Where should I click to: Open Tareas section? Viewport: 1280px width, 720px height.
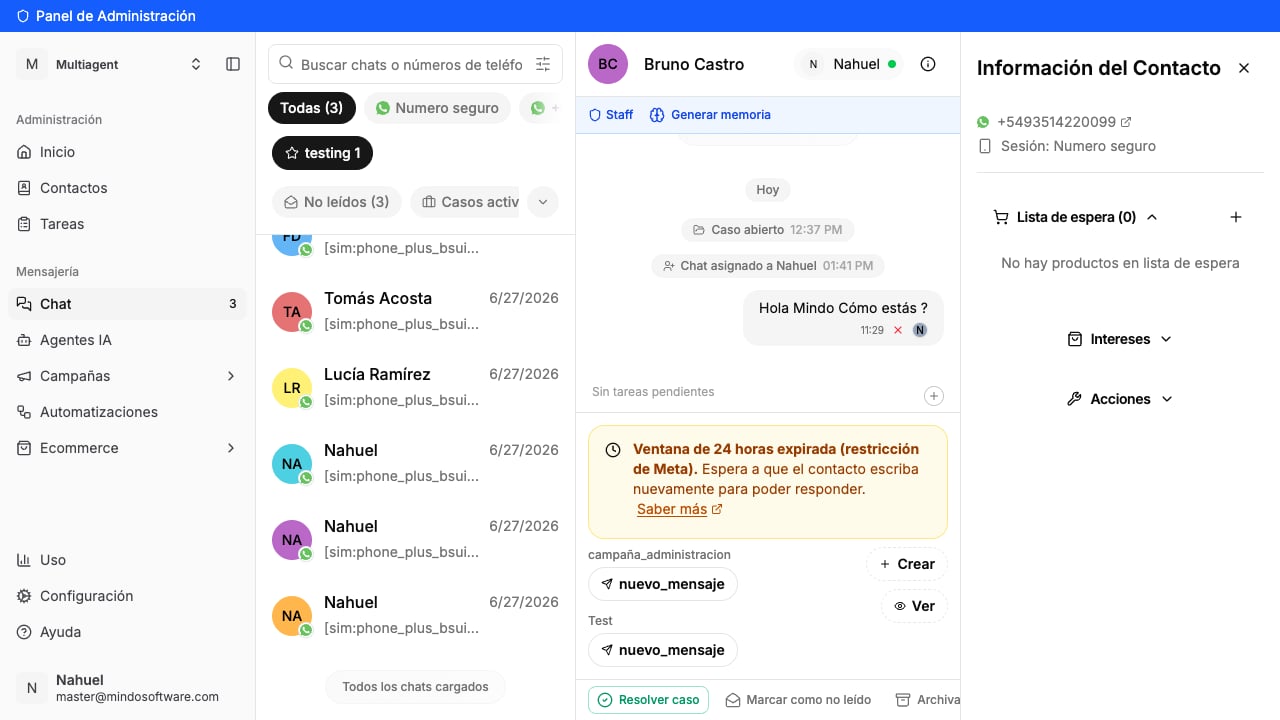tap(127, 224)
